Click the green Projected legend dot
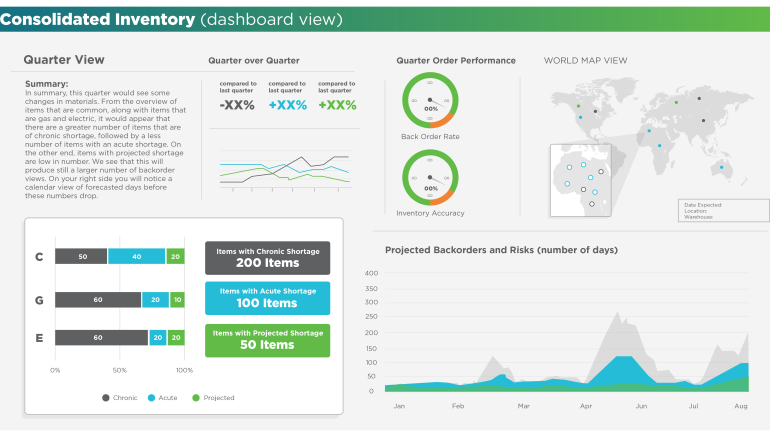This screenshot has height=433, width=770. pyautogui.click(x=196, y=398)
